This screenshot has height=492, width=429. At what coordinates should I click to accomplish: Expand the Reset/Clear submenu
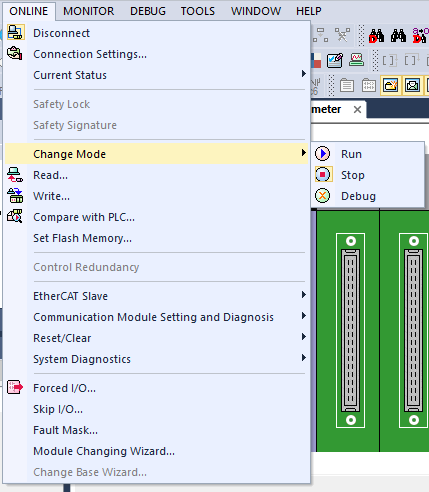[303, 336]
